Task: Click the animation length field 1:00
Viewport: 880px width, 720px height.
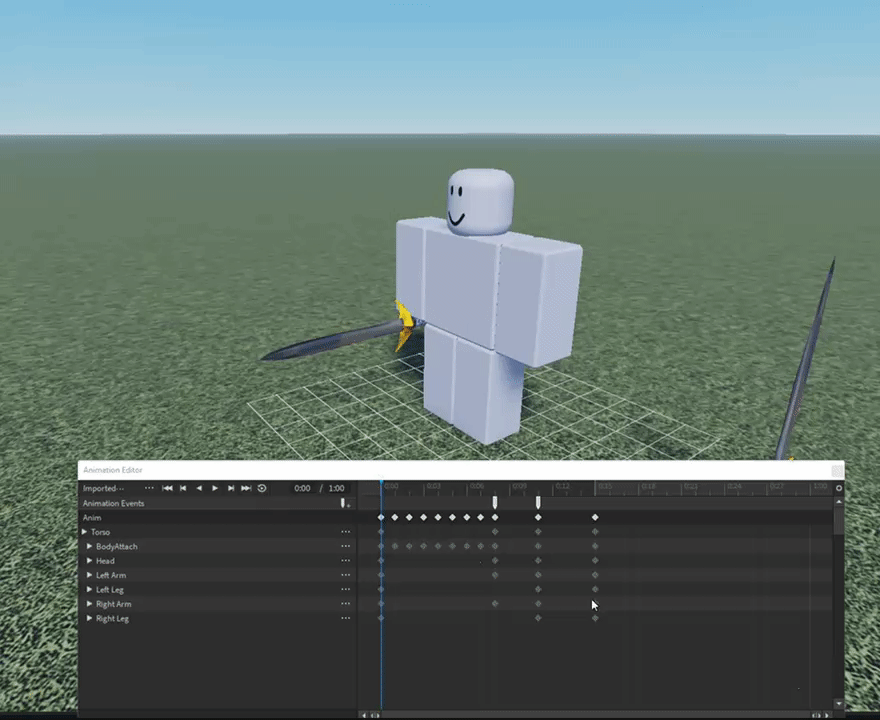Action: (x=336, y=488)
